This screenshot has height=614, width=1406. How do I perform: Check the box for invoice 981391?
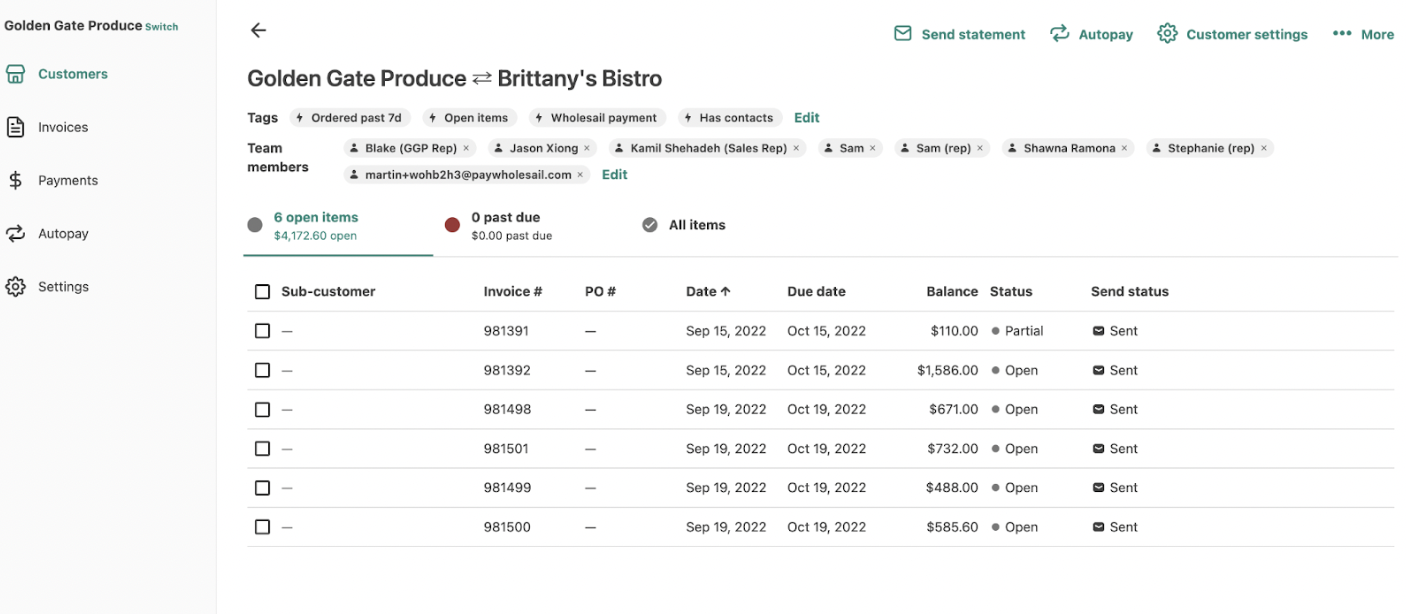[x=262, y=331]
